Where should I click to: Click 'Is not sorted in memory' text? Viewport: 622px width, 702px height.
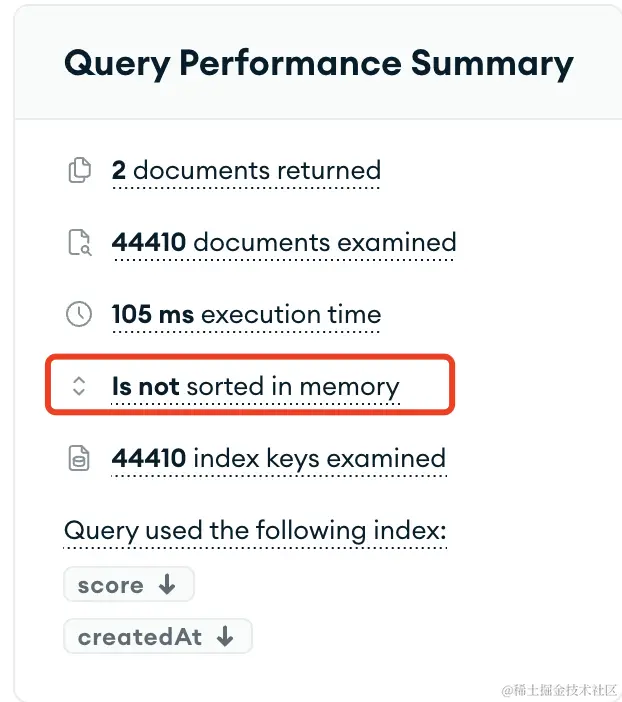tap(255, 387)
